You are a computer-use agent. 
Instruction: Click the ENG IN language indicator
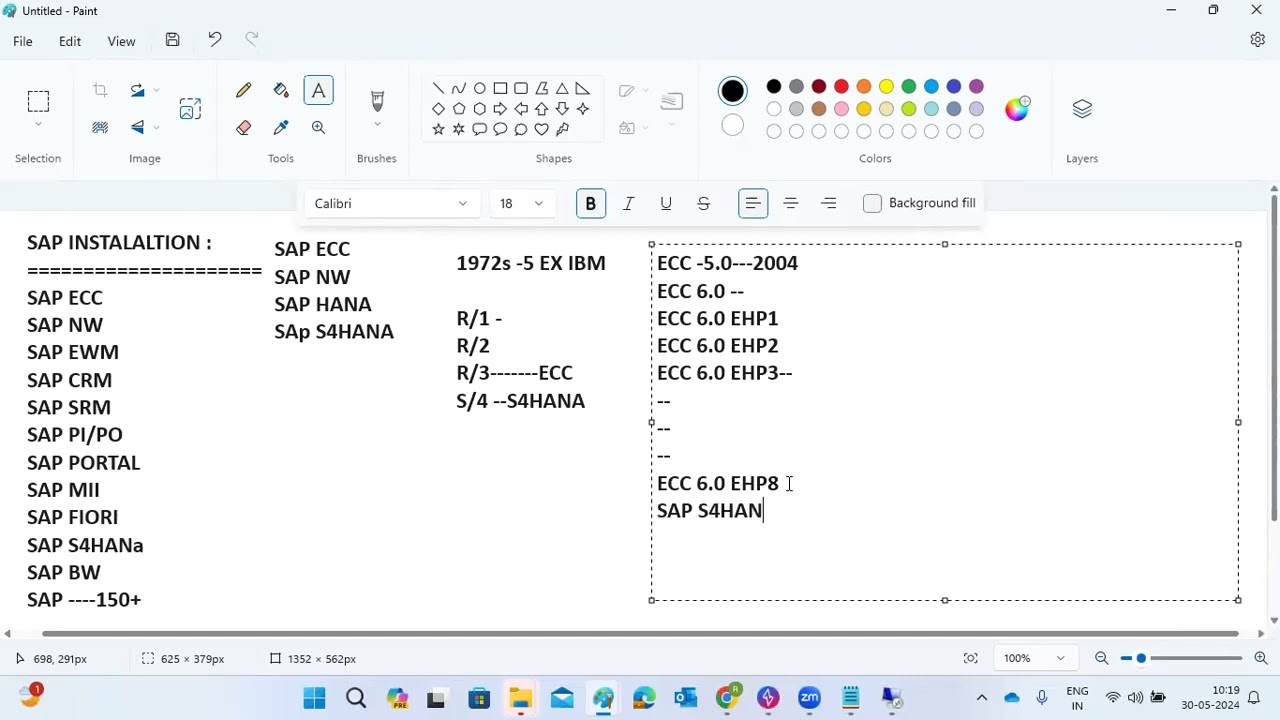tap(1077, 698)
